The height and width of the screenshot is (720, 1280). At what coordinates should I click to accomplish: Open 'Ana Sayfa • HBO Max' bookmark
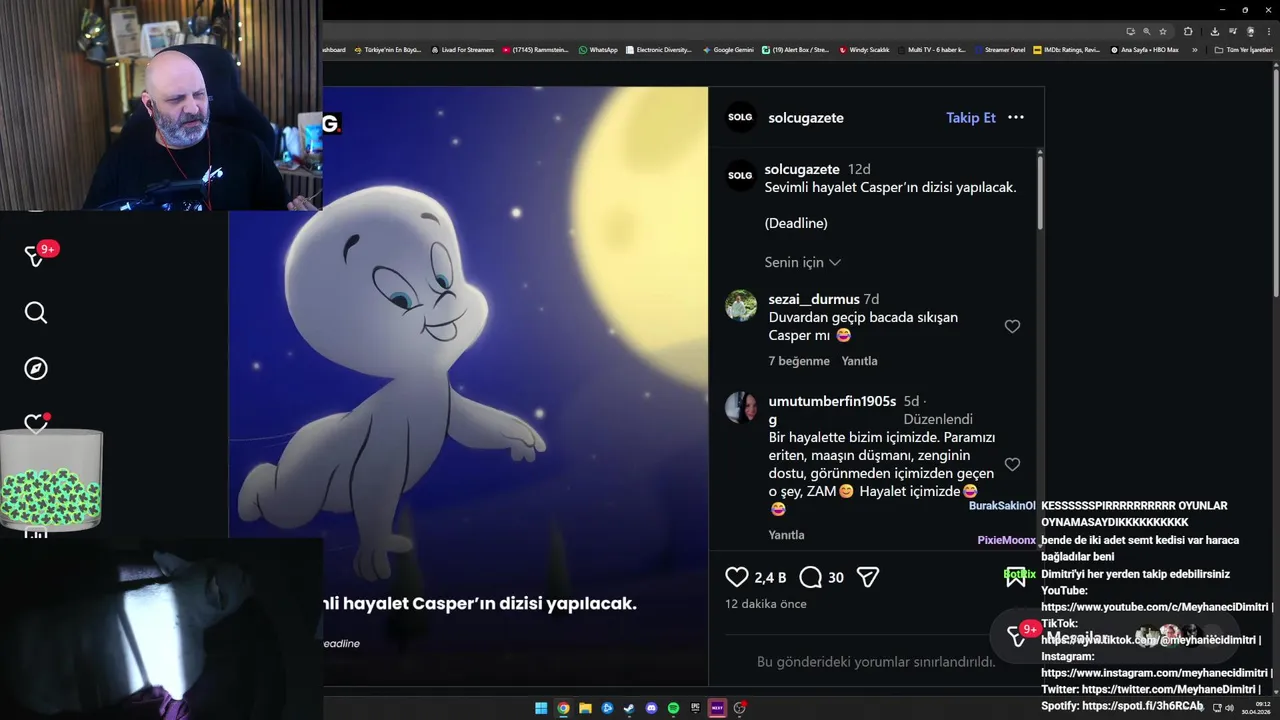coord(1144,50)
